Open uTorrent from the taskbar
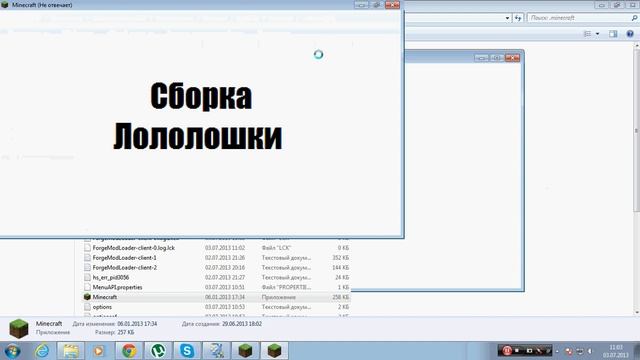 [158, 351]
